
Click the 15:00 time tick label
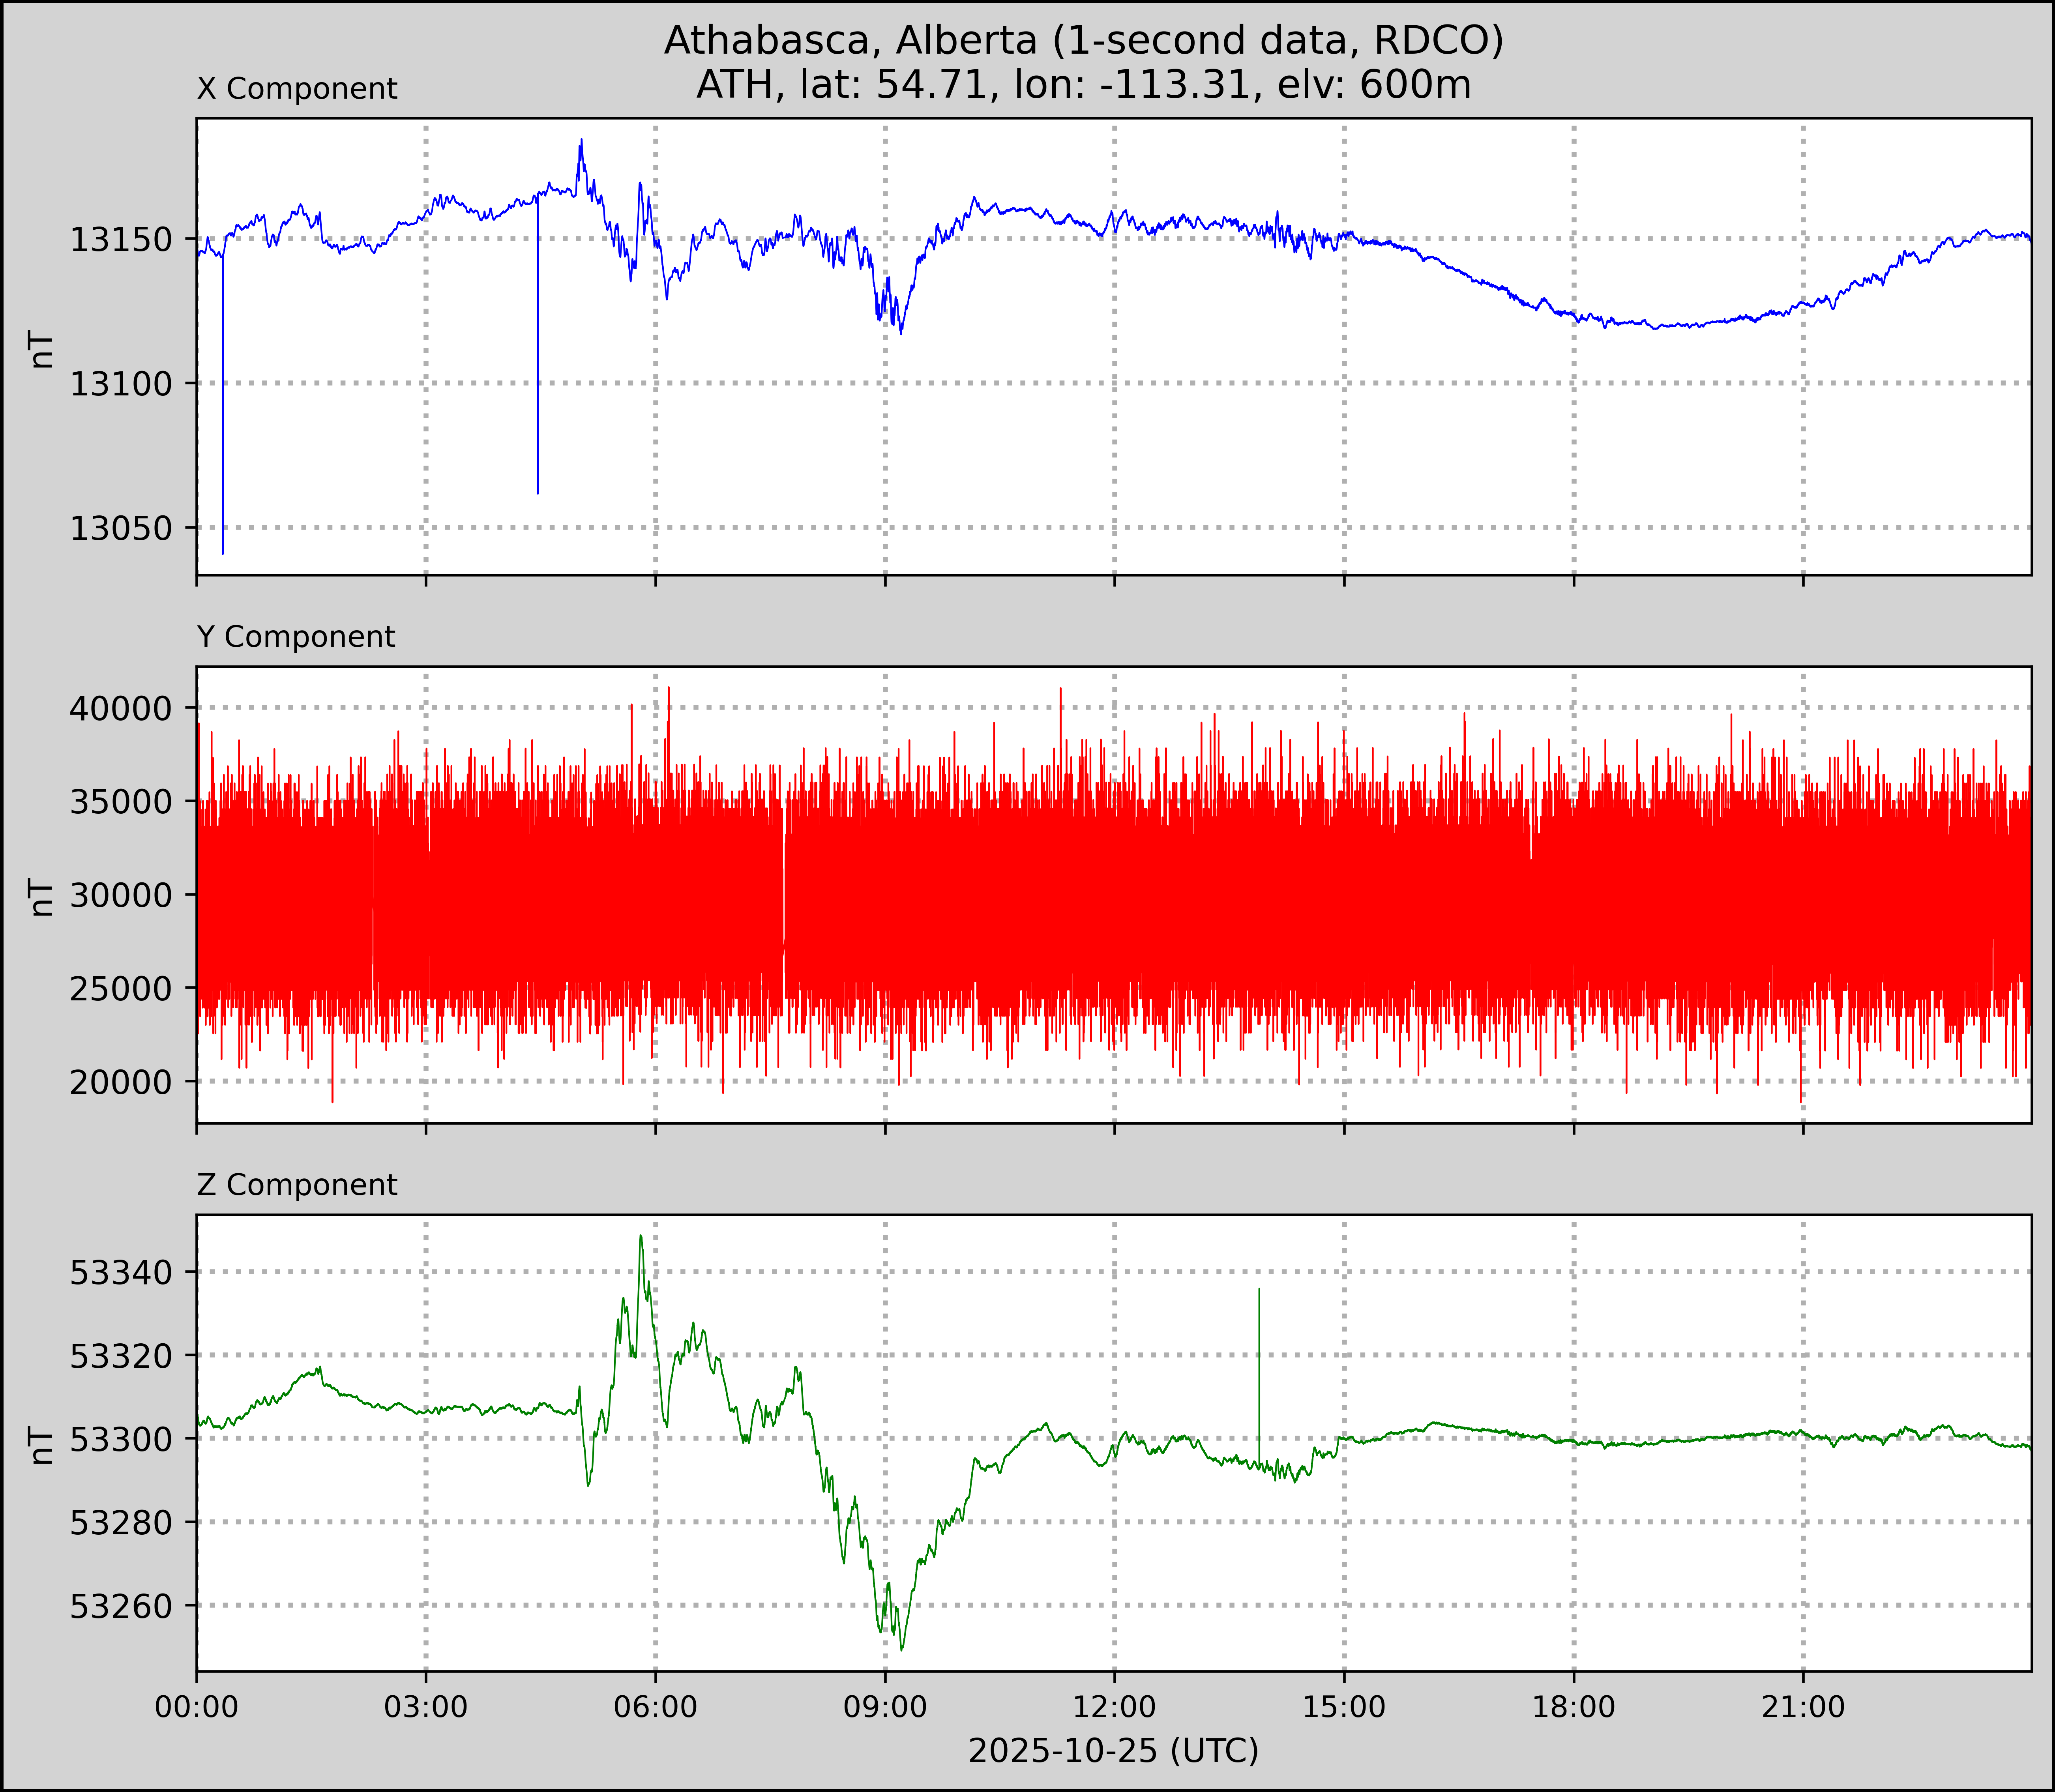(1343, 1706)
